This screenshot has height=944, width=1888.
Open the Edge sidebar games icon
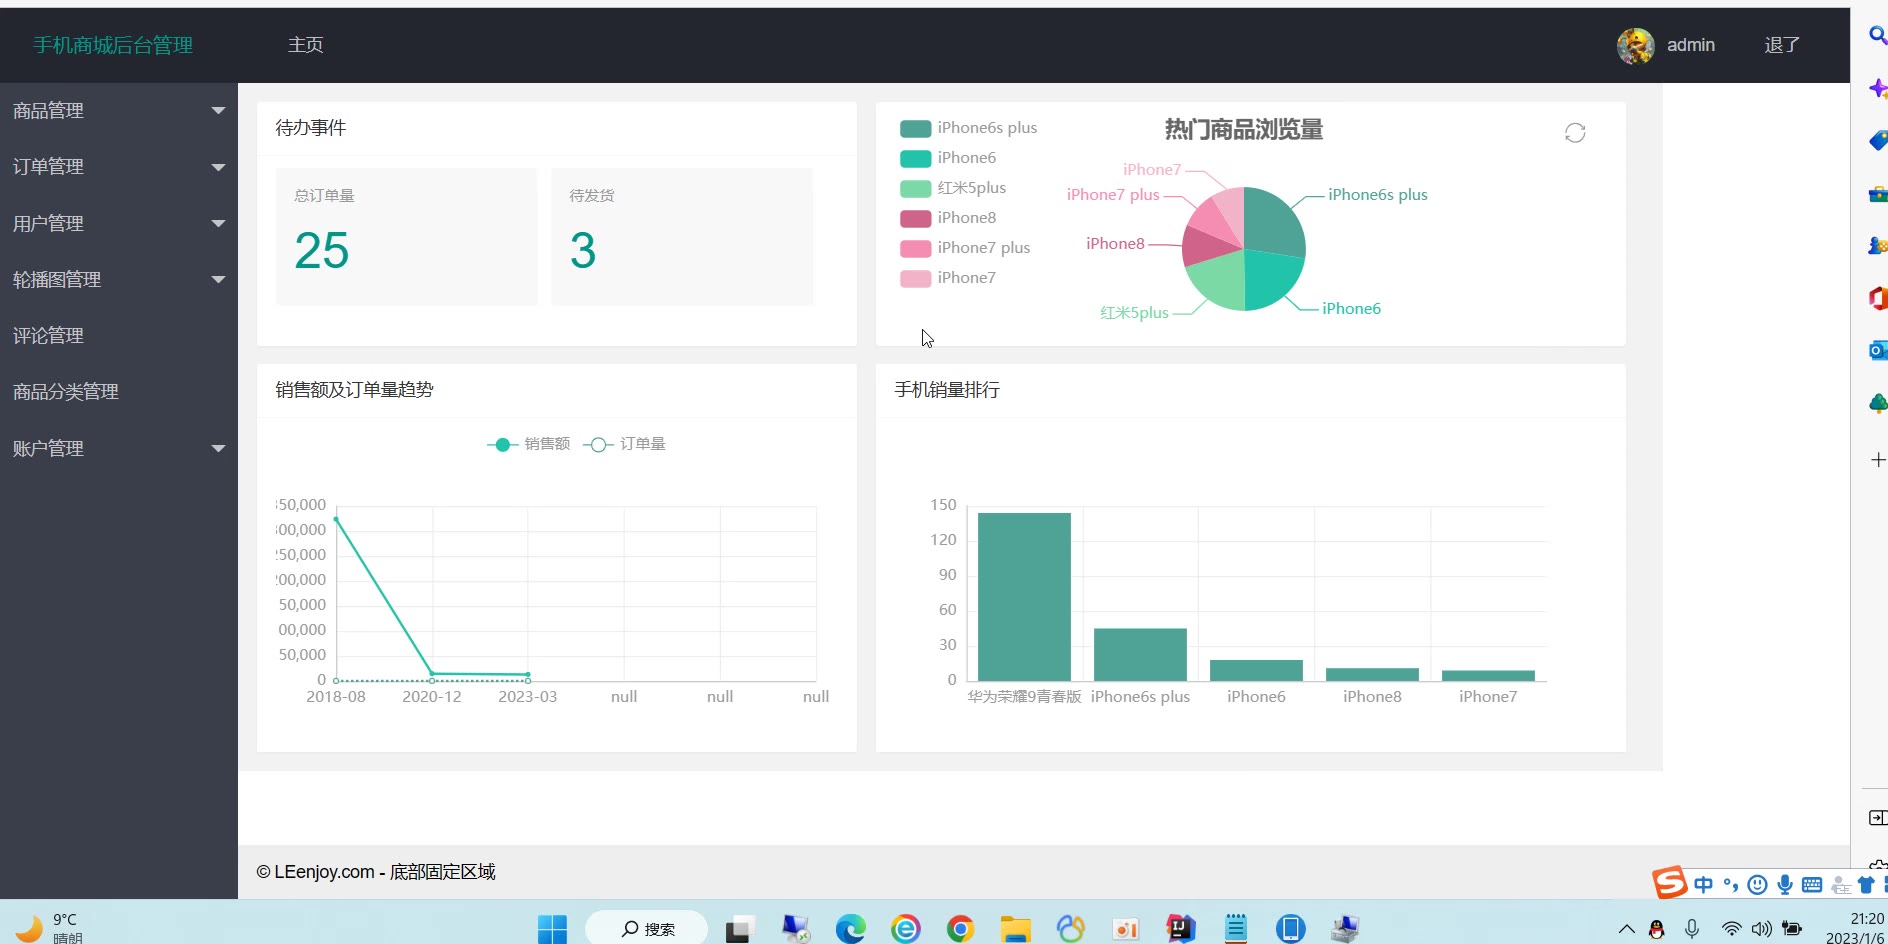click(x=1877, y=245)
